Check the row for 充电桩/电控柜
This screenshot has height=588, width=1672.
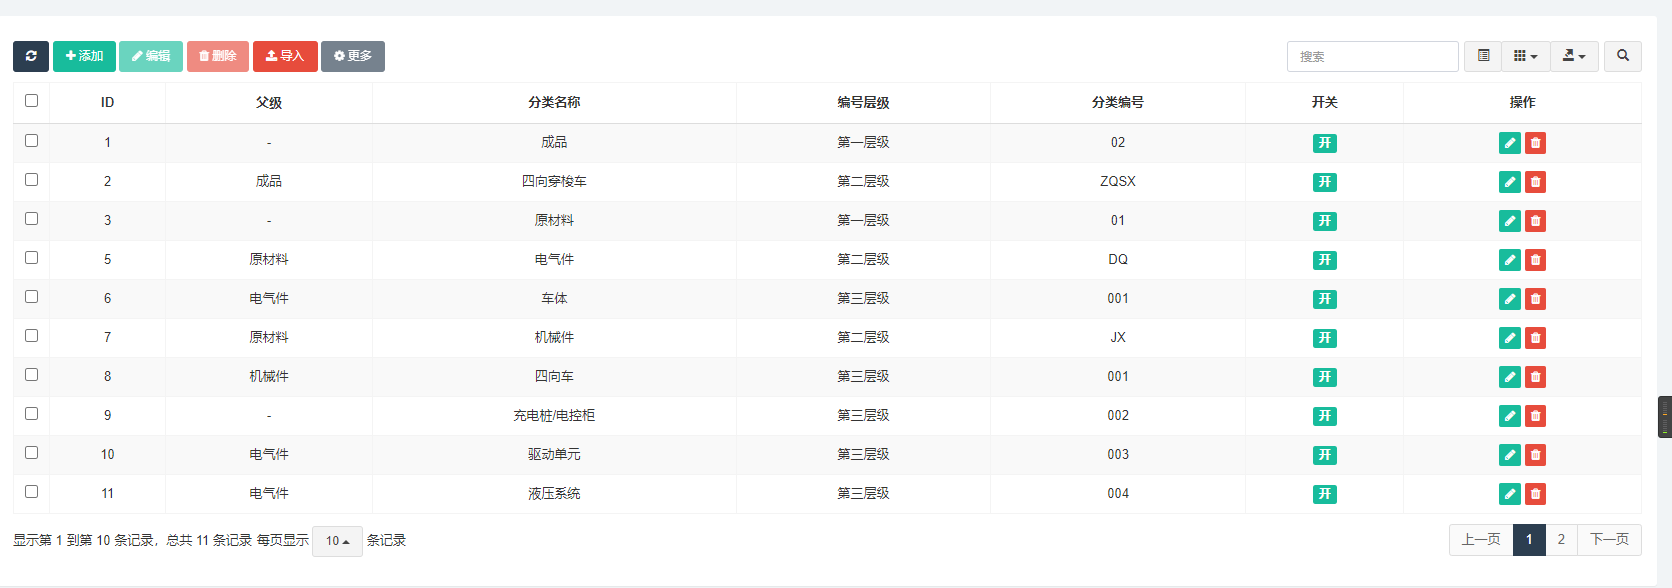click(32, 414)
